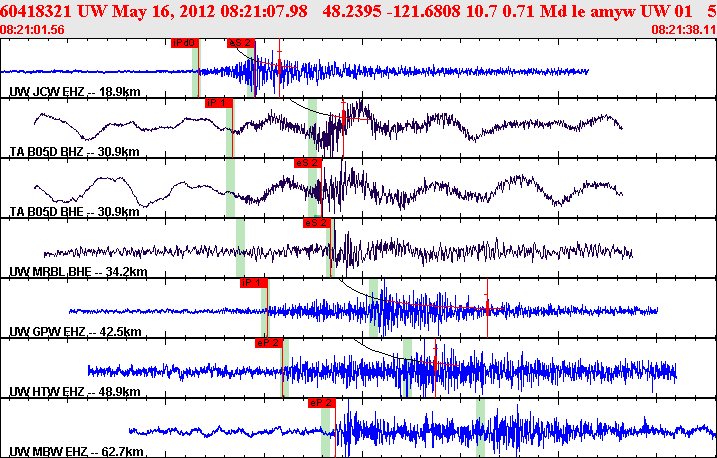Click red coda marker on HTW trace
Screen dimensions: 717x458
click(435, 363)
